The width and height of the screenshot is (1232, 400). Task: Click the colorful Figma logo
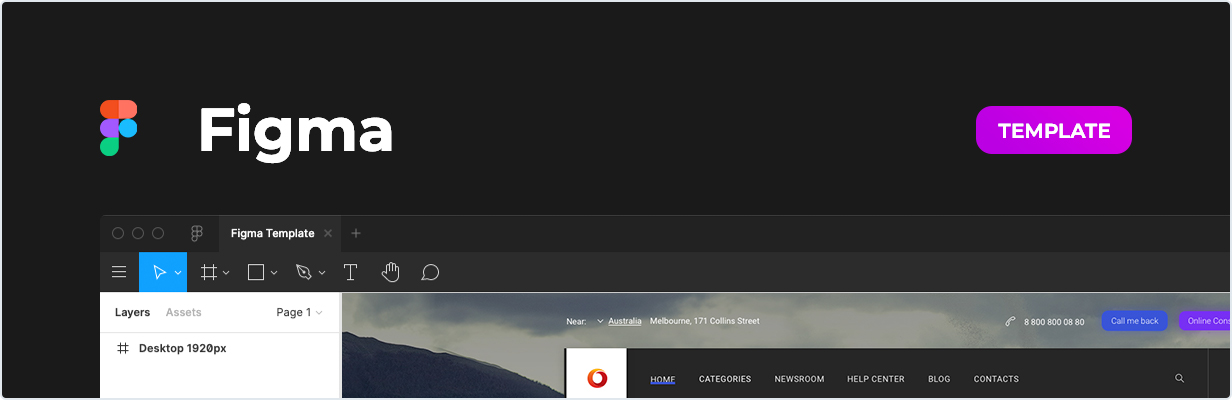[118, 128]
